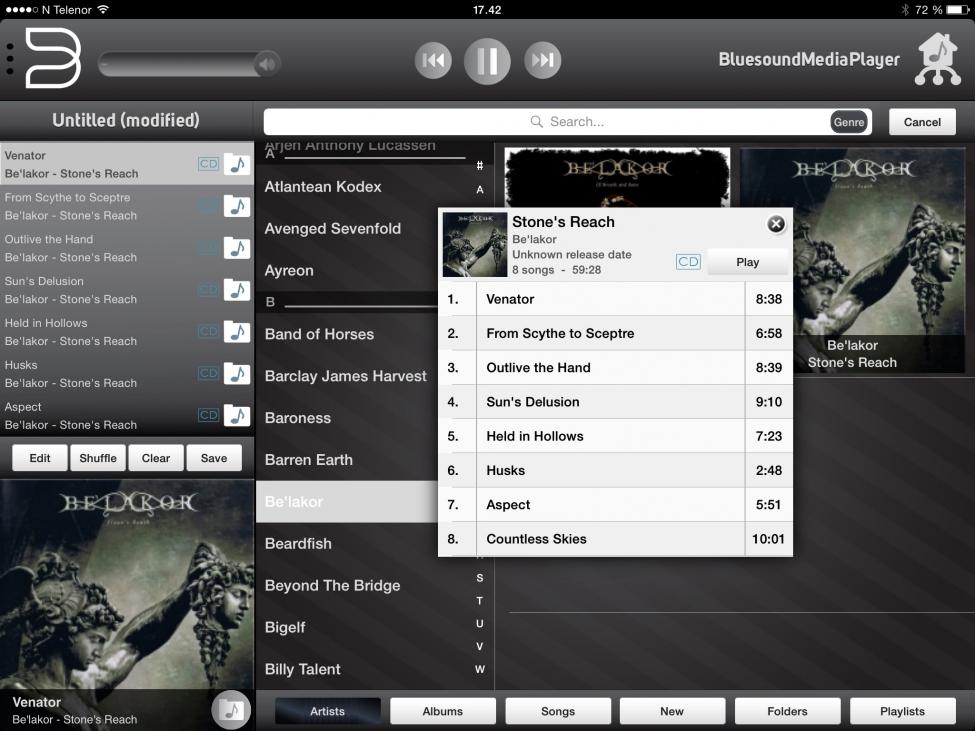
Task: Open music note icon for Sun's Delusion
Action: (237, 290)
